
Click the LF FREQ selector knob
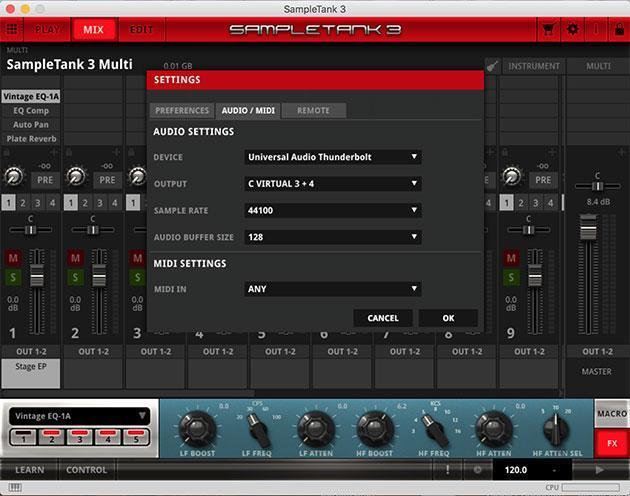point(257,431)
